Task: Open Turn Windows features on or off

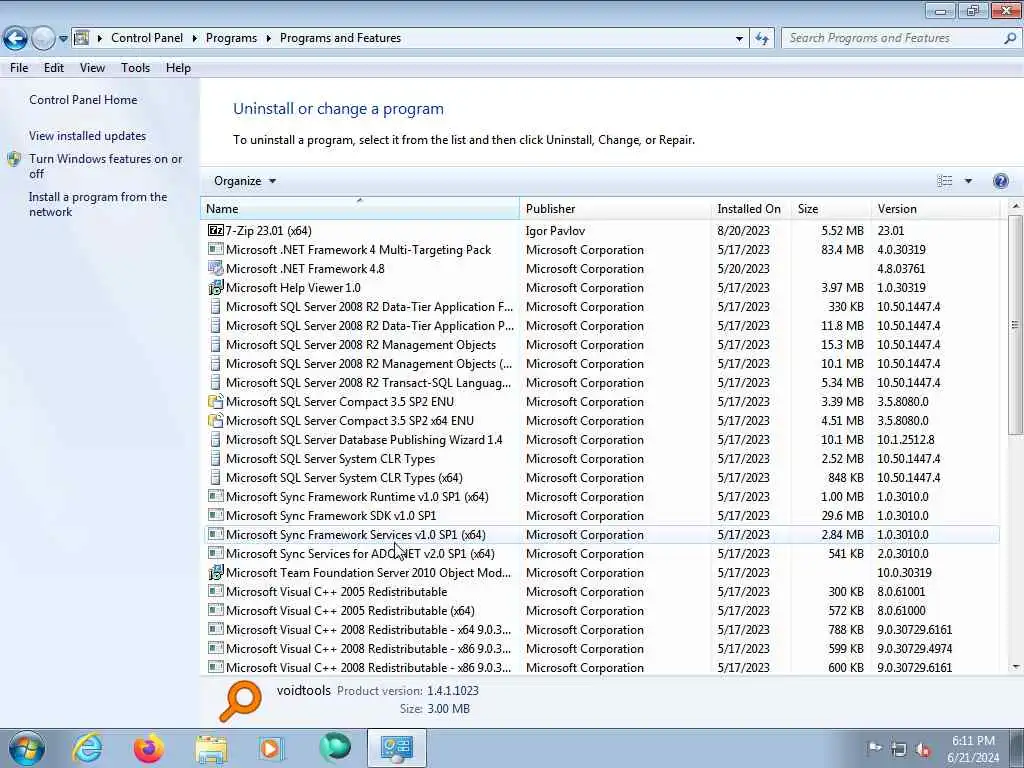Action: [105, 166]
